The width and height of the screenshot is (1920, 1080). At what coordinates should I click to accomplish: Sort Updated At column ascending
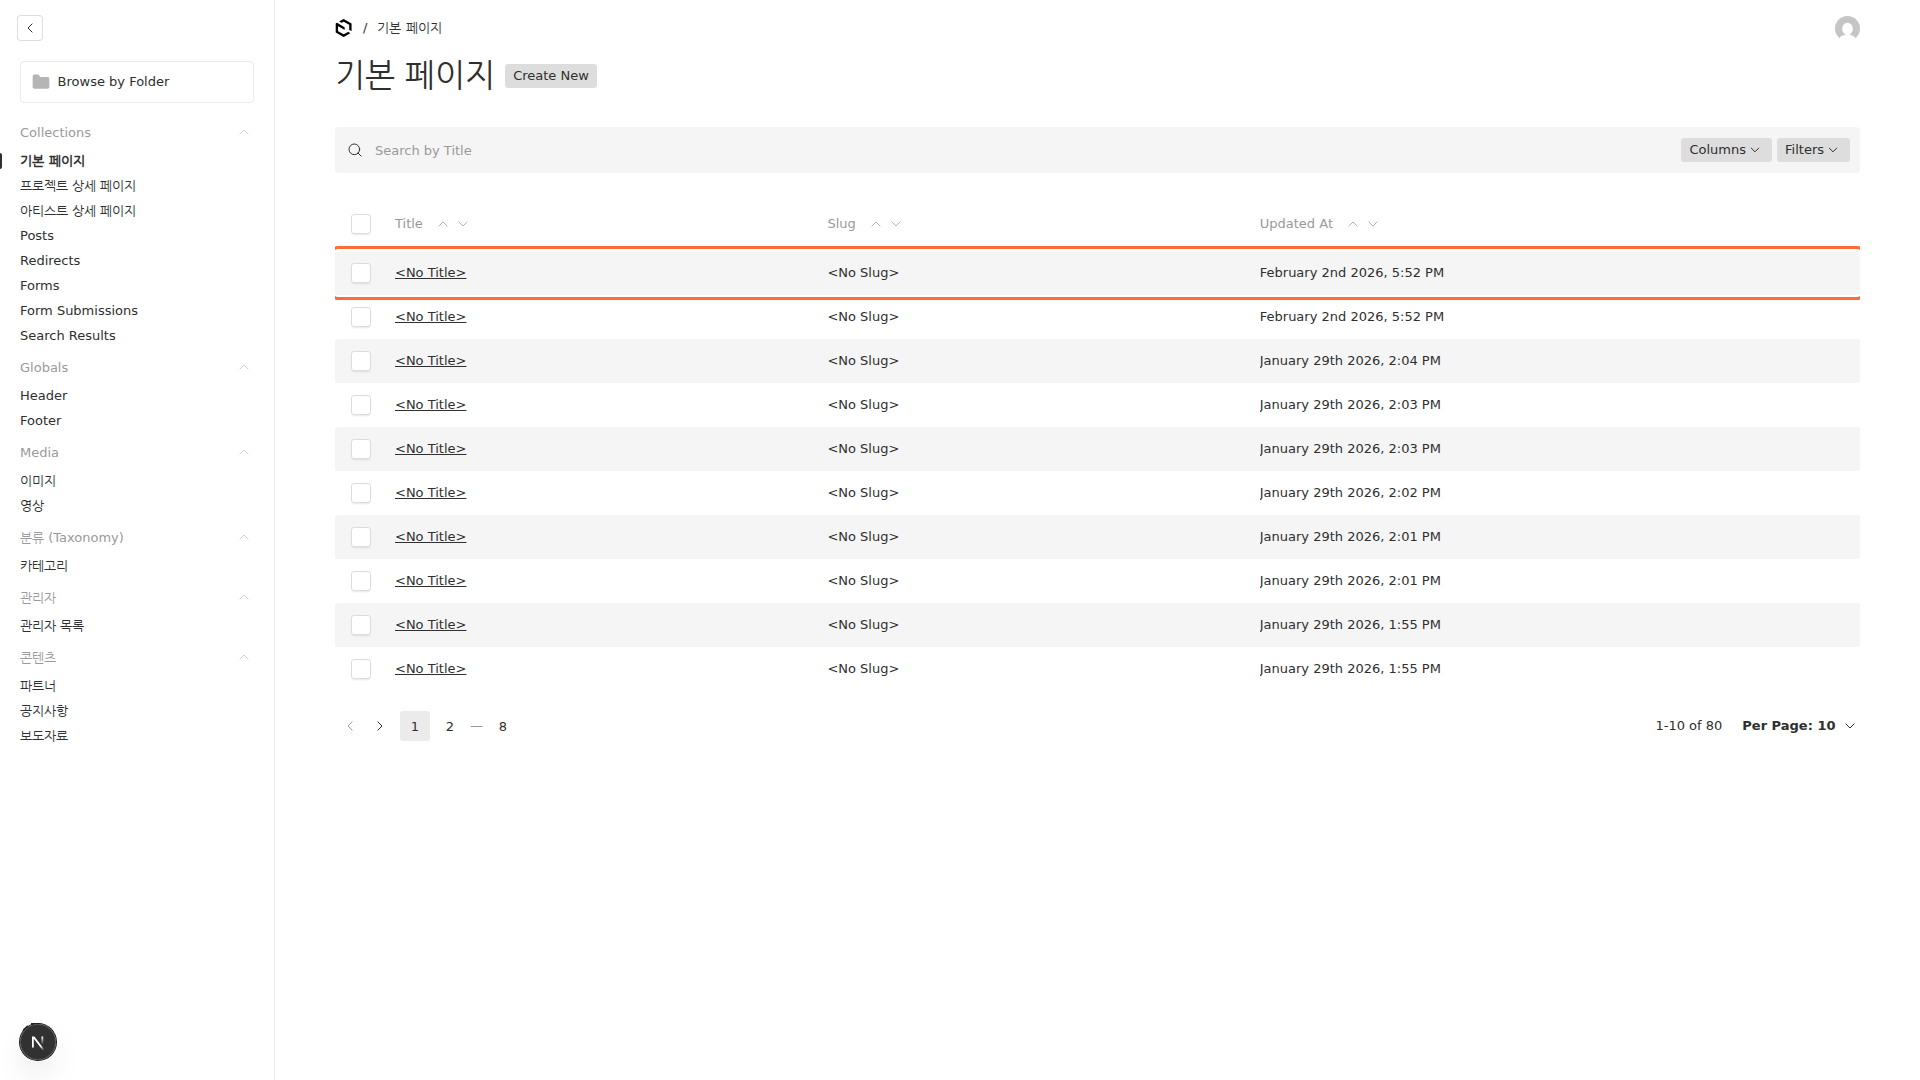[x=1353, y=224]
